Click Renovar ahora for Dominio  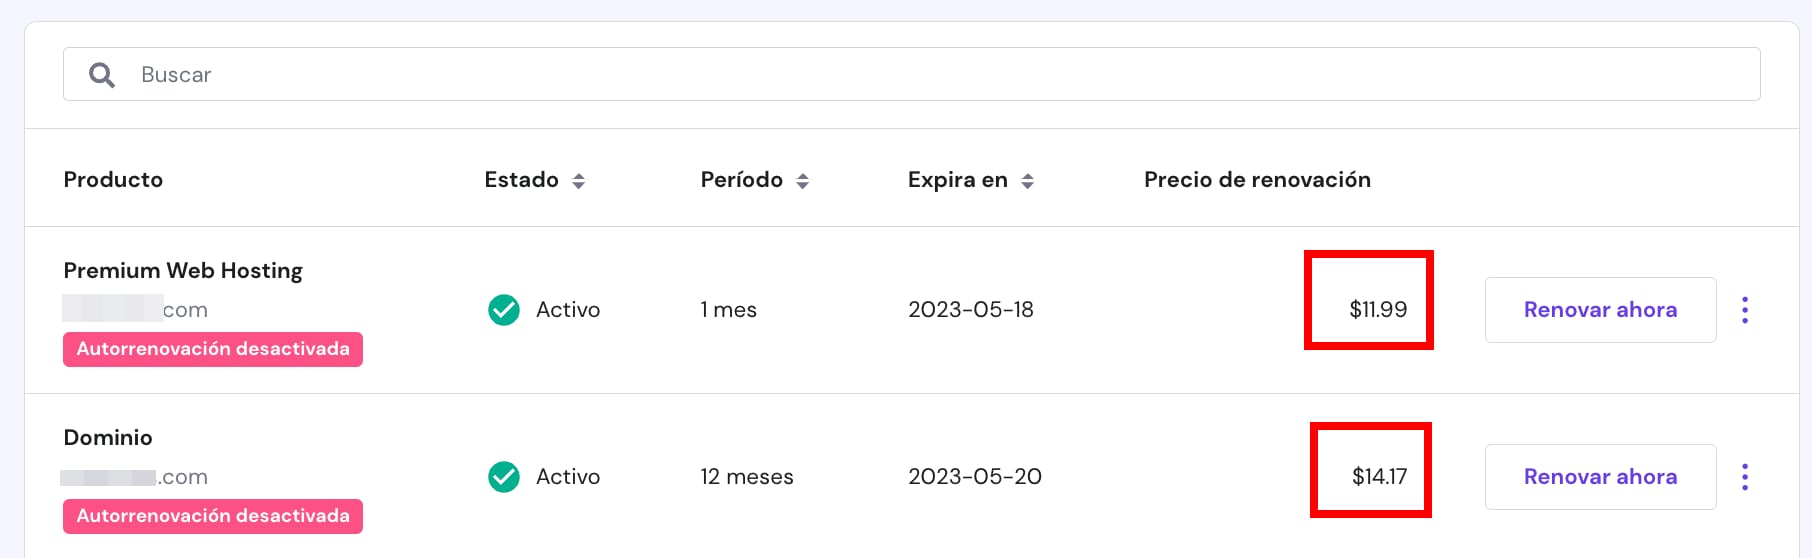tap(1600, 477)
